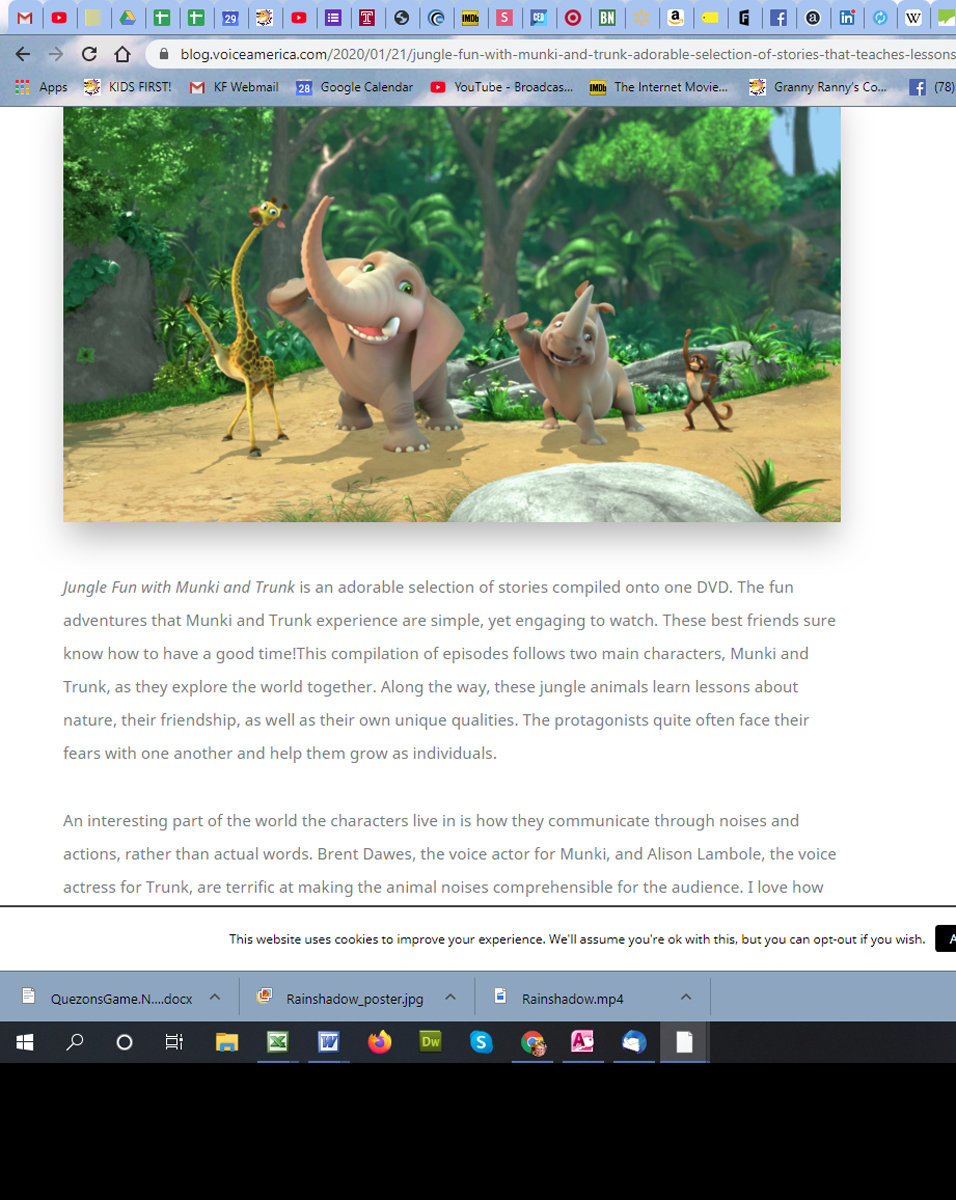This screenshot has width=956, height=1200.
Task: Open the downloaded Rainshadow.mp4
Action: point(559,998)
